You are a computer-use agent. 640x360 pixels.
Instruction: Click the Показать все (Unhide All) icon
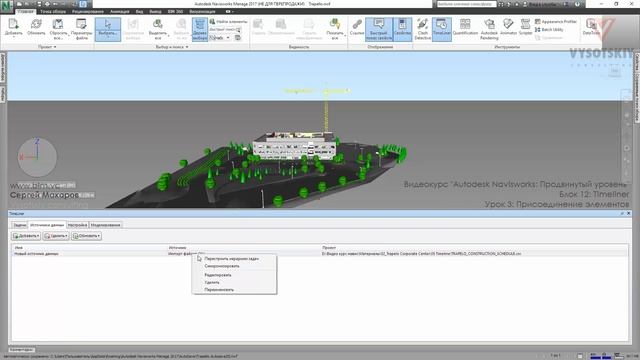click(335, 29)
